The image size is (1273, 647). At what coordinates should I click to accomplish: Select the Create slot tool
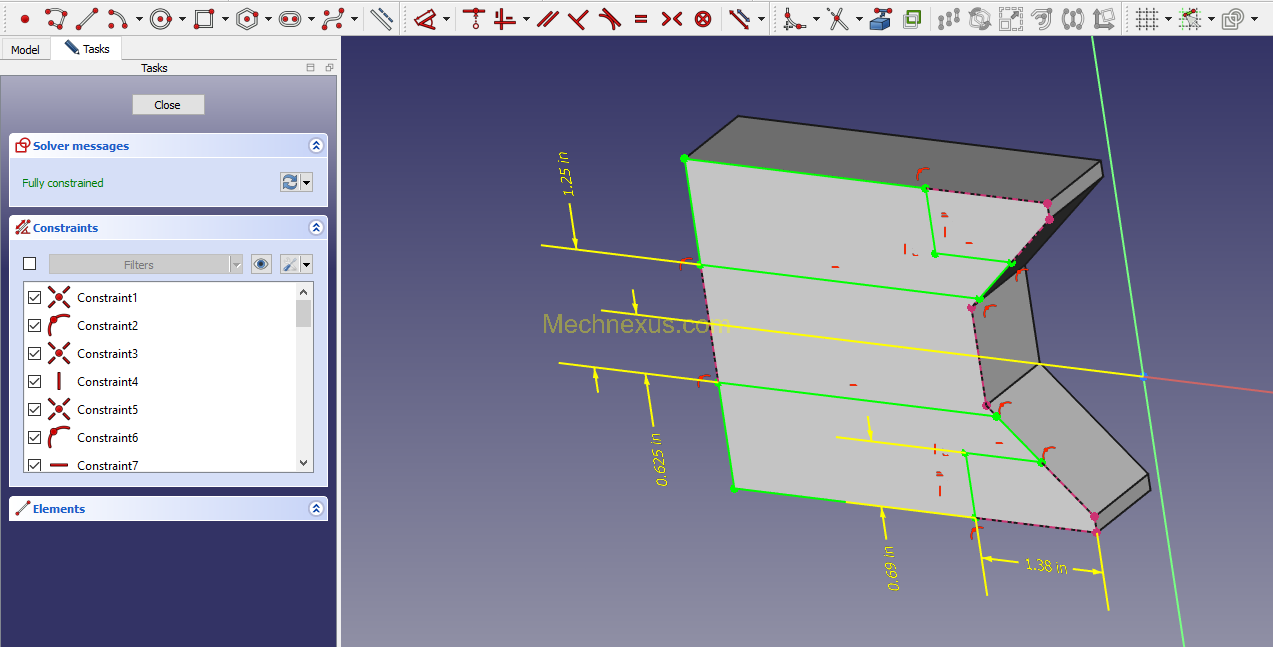point(290,18)
